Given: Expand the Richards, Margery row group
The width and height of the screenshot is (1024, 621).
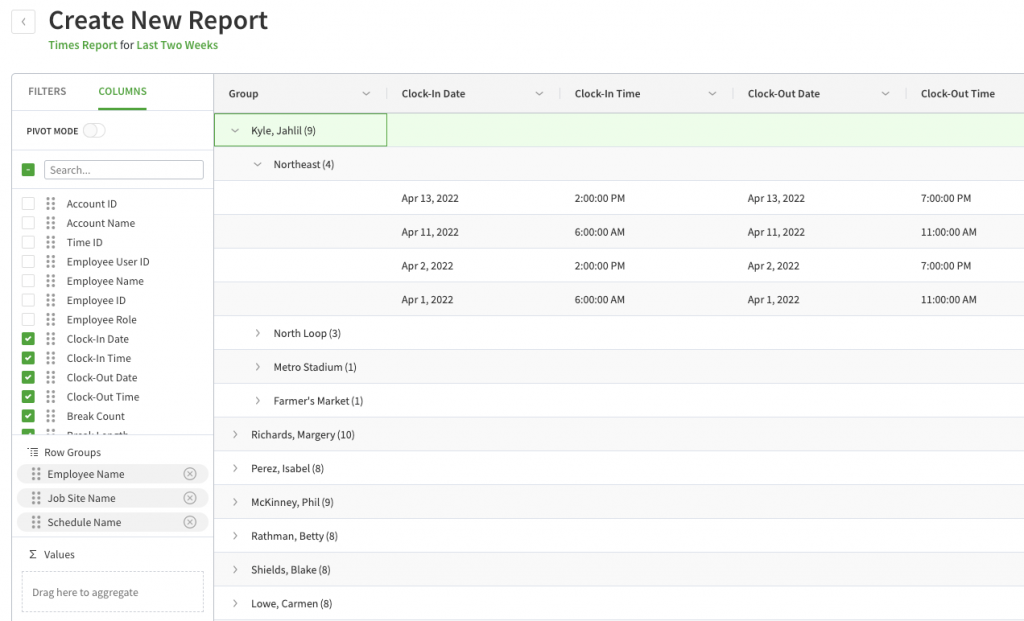Looking at the screenshot, I should tap(234, 434).
